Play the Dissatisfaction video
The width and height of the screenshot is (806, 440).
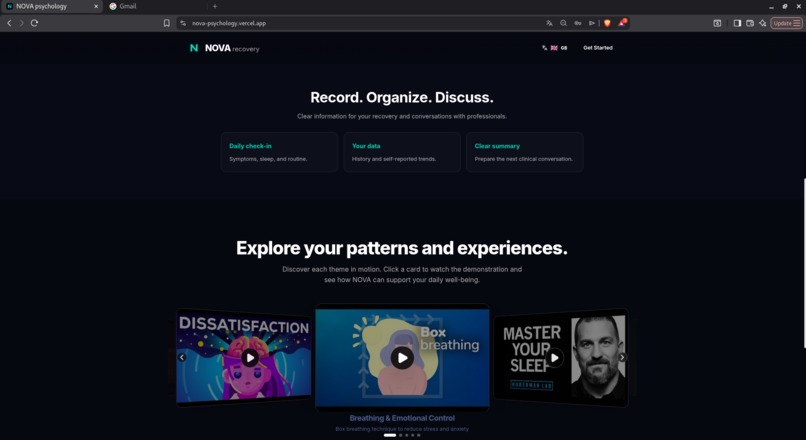[x=250, y=358]
